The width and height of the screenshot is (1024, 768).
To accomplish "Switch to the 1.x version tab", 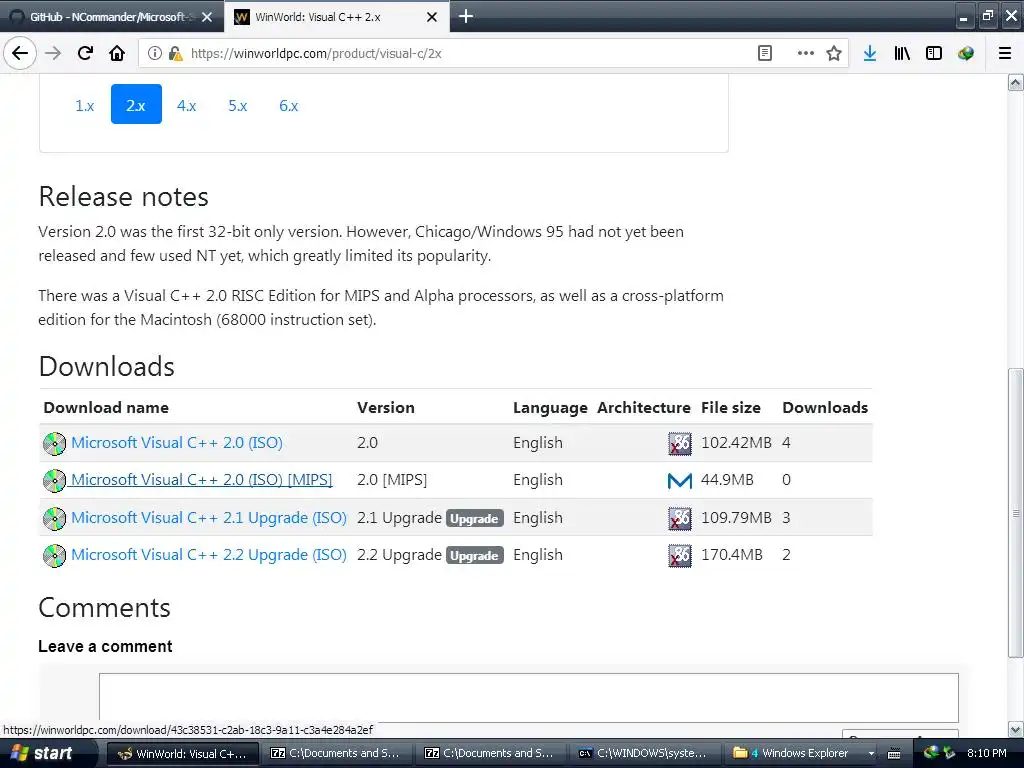I will pyautogui.click(x=85, y=105).
